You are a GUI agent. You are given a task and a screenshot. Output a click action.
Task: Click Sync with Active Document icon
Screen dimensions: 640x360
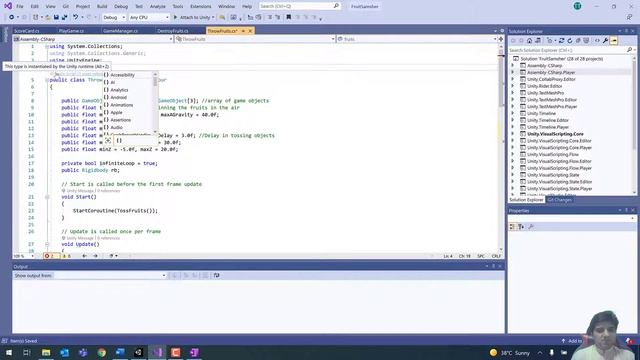[x=562, y=40]
